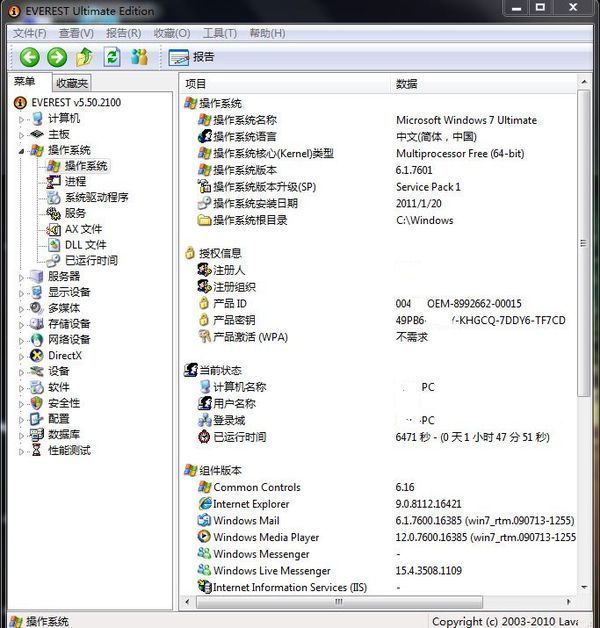This screenshot has height=628, width=600.
Task: Select the 已运行时间 tree item
Action: (82, 260)
